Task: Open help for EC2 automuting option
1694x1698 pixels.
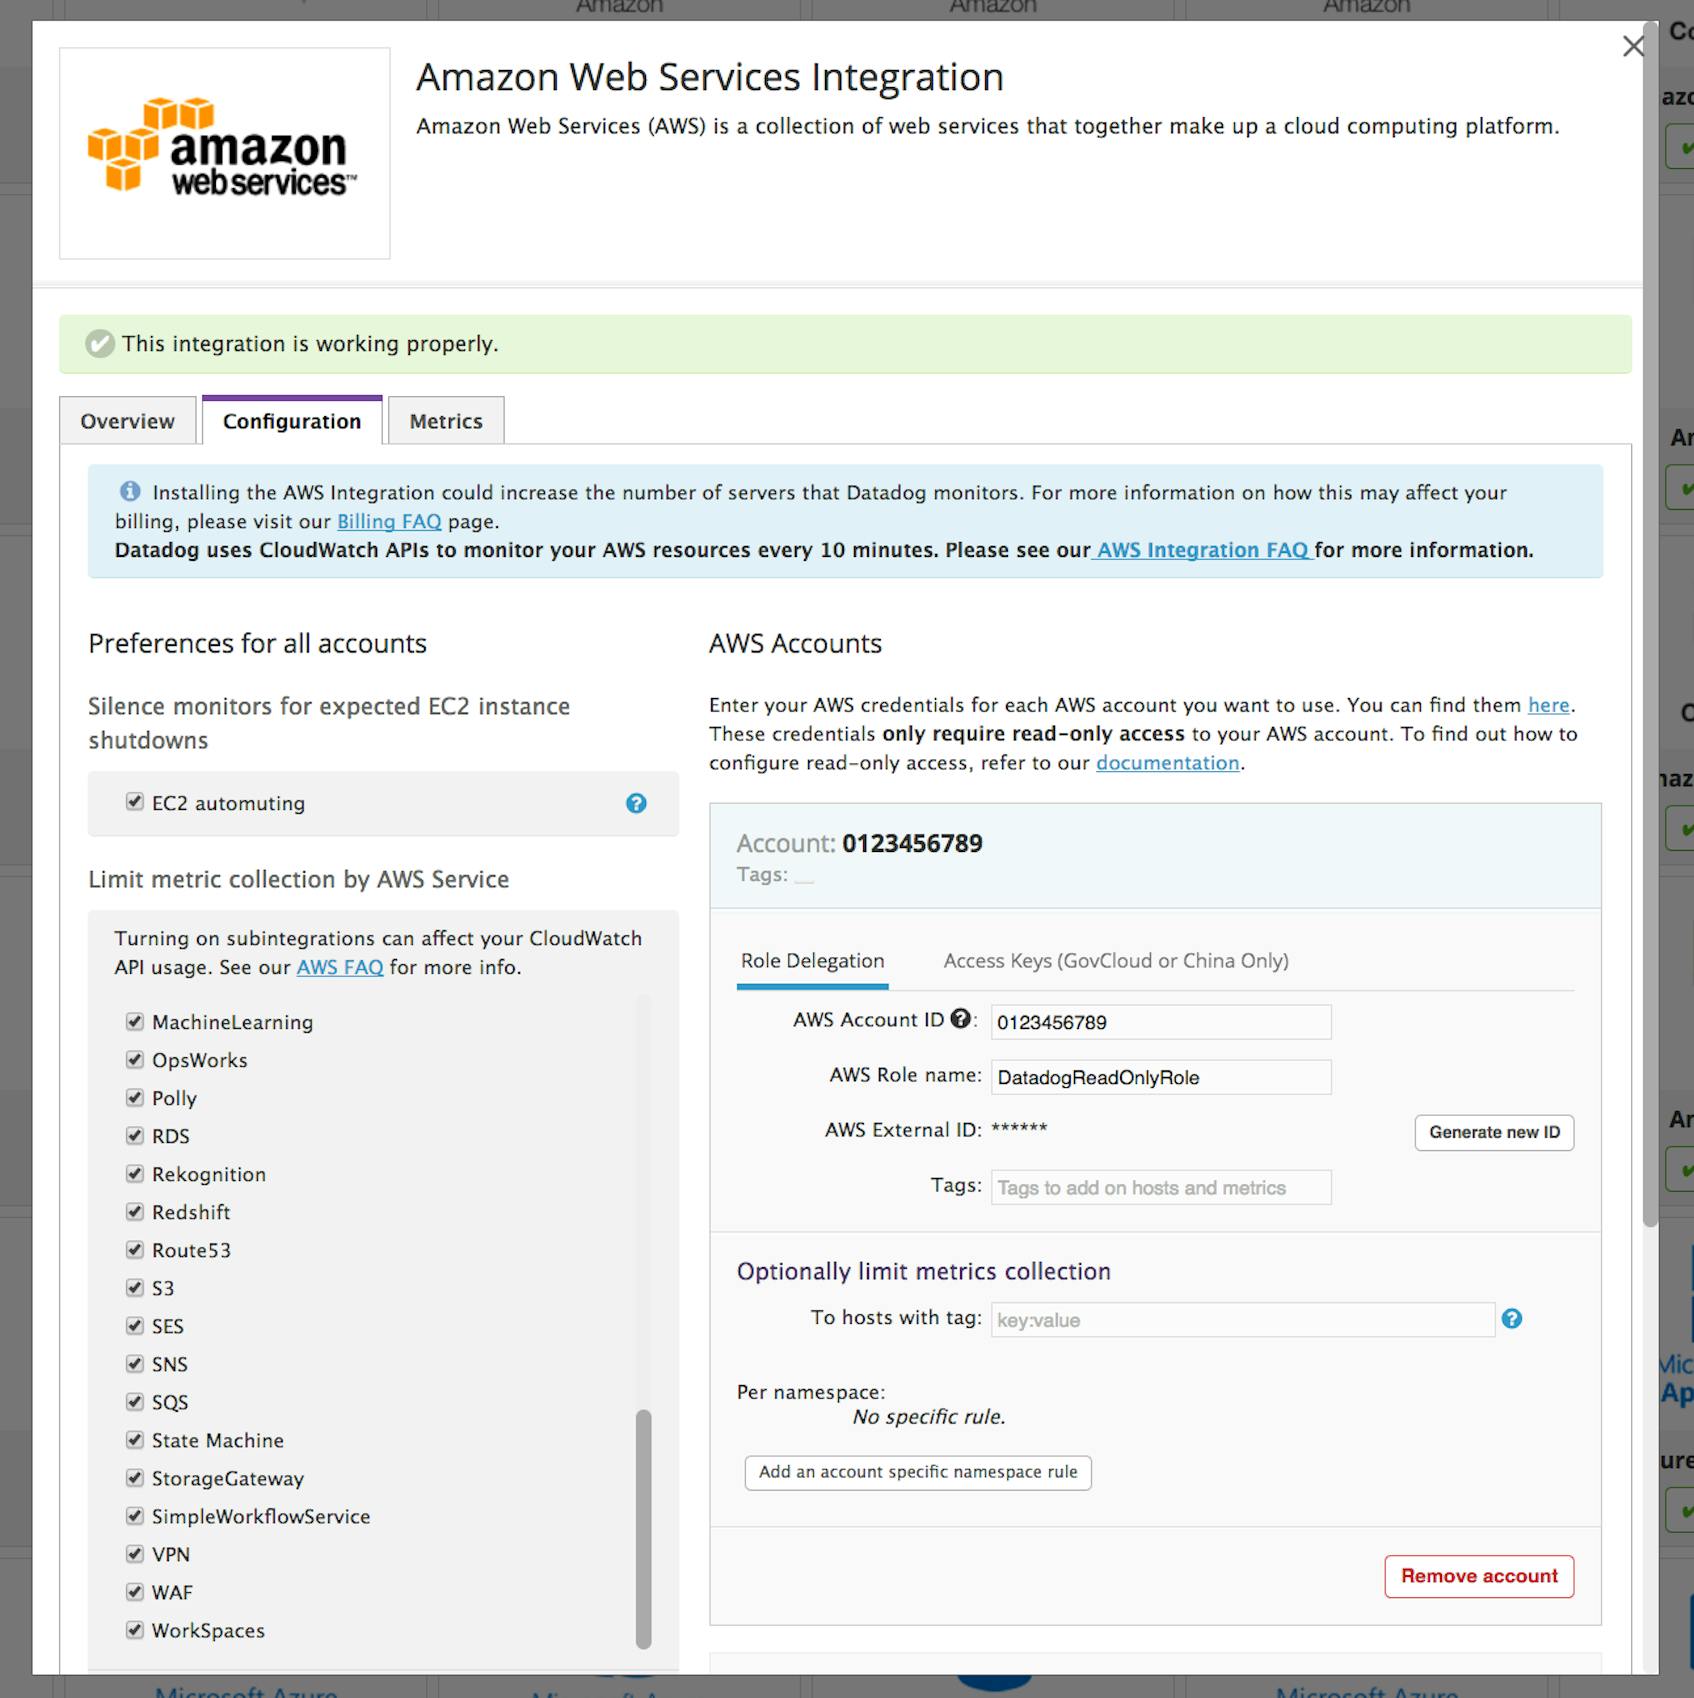Action: 637,804
